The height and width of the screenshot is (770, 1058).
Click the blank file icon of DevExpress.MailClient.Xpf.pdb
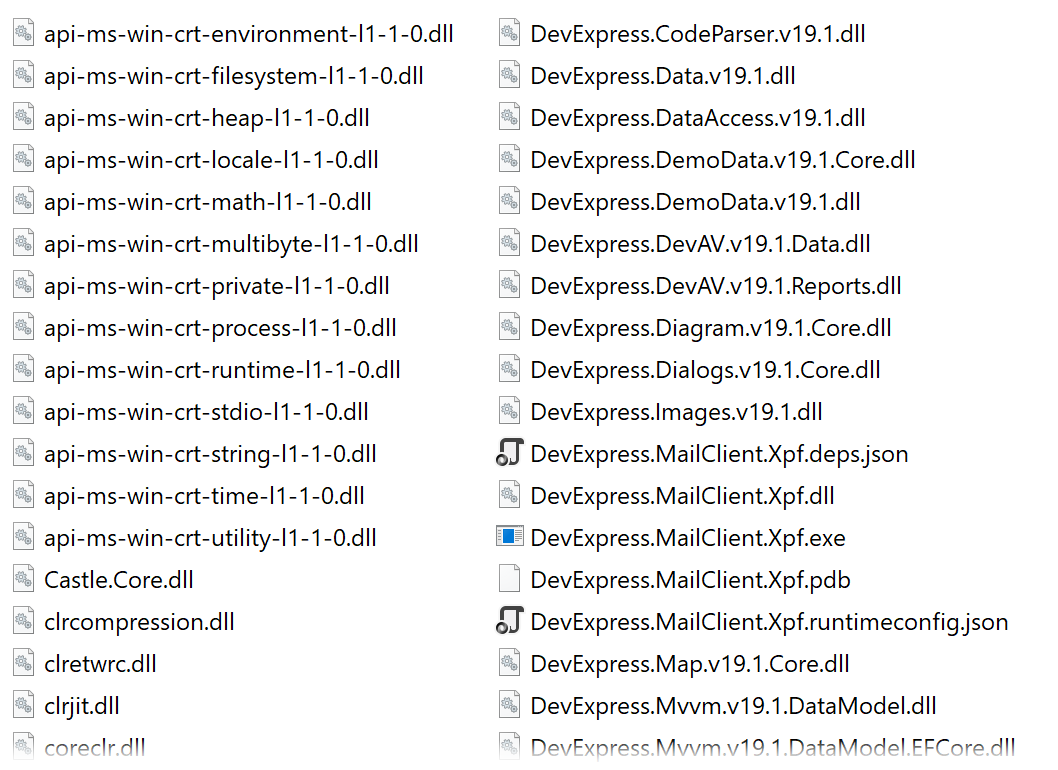click(x=509, y=579)
